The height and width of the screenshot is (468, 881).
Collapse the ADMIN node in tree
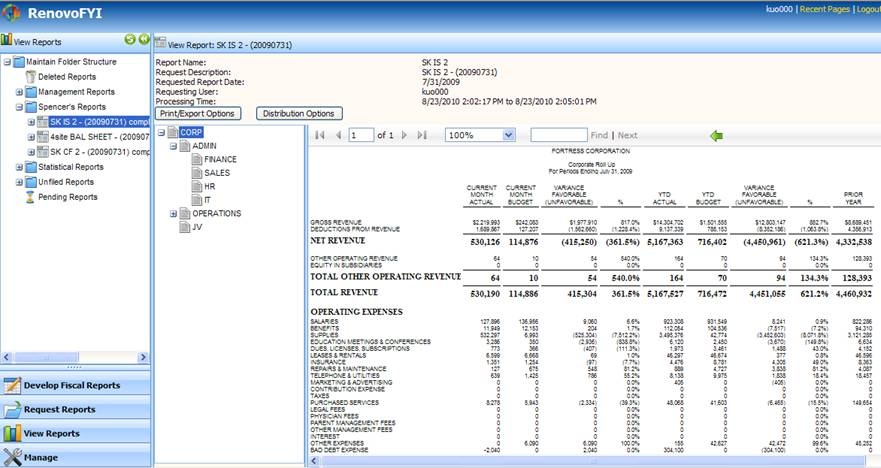pos(174,146)
